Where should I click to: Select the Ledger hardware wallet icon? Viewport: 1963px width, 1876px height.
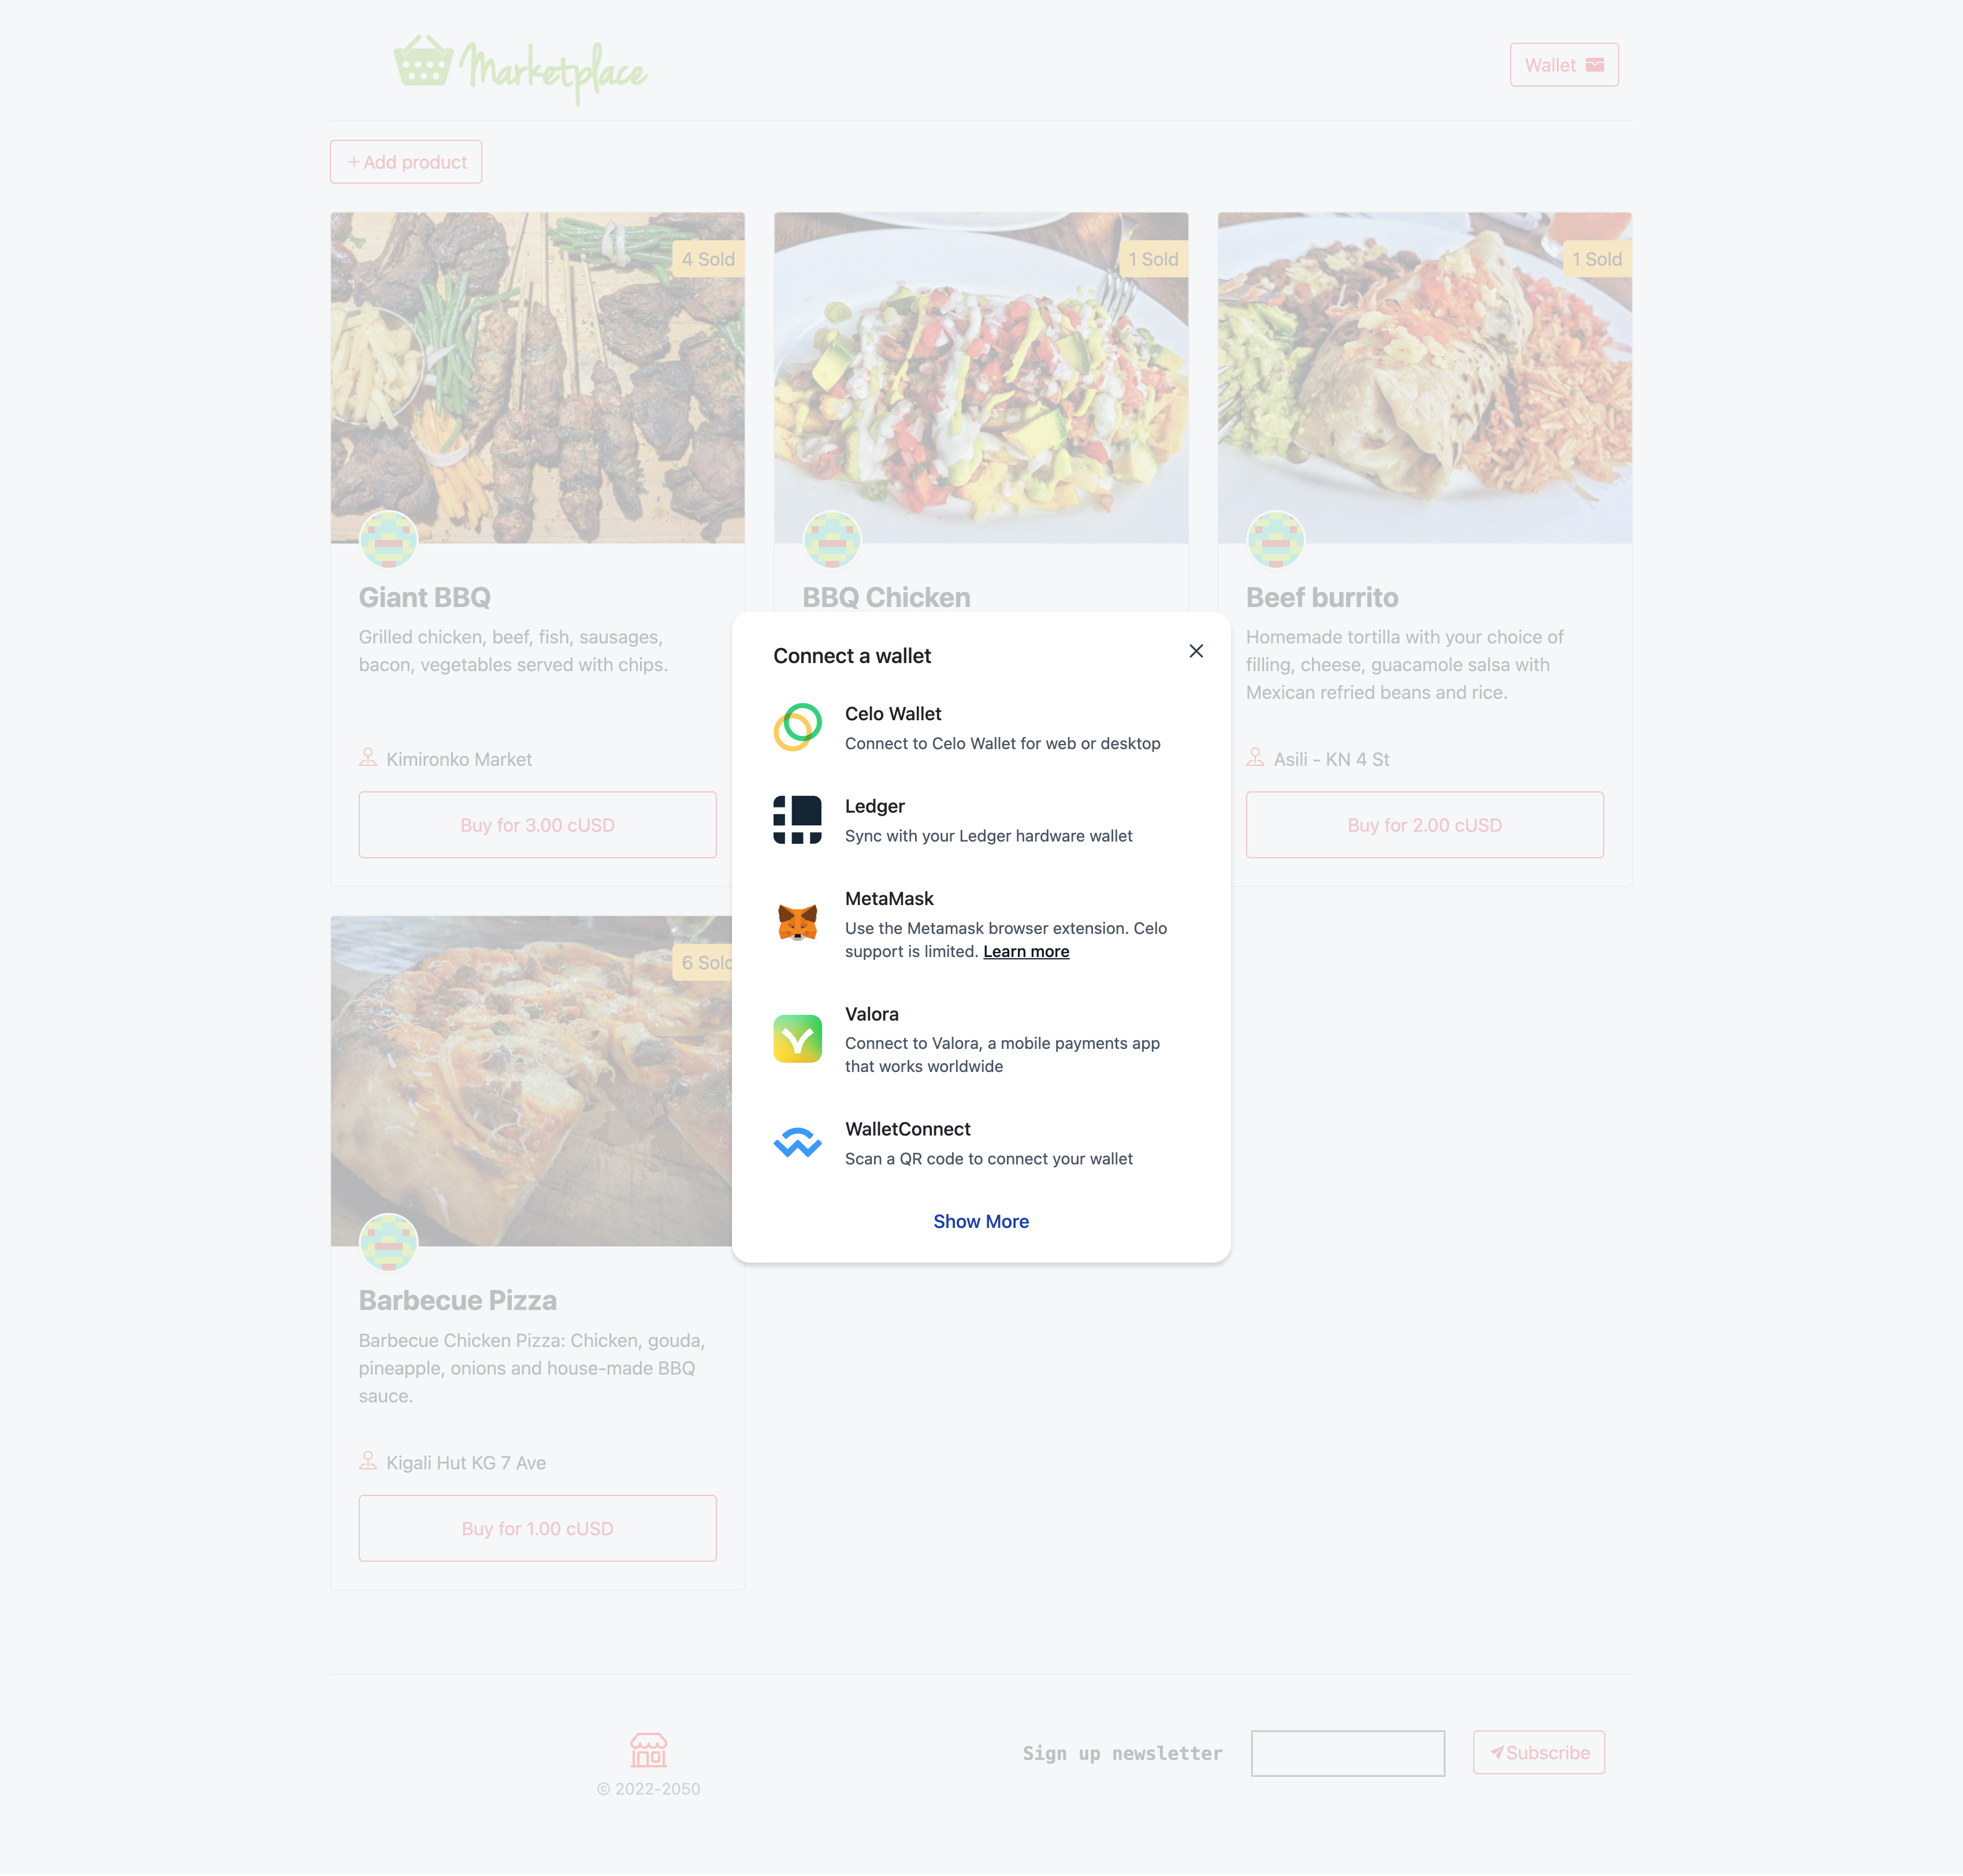tap(797, 820)
